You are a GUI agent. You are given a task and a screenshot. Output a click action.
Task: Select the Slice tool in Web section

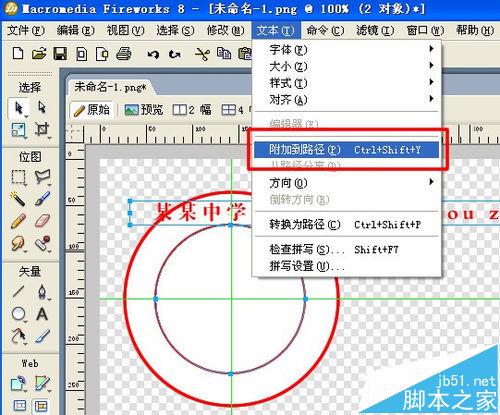[x=43, y=384]
